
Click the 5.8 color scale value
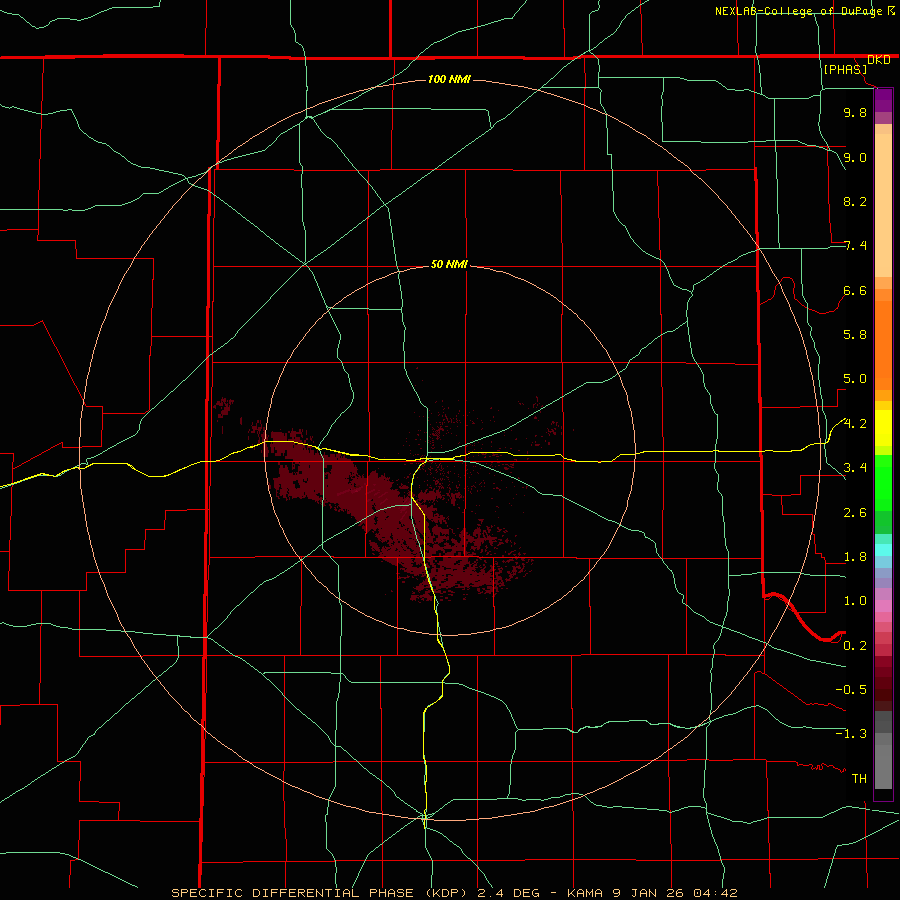click(855, 335)
